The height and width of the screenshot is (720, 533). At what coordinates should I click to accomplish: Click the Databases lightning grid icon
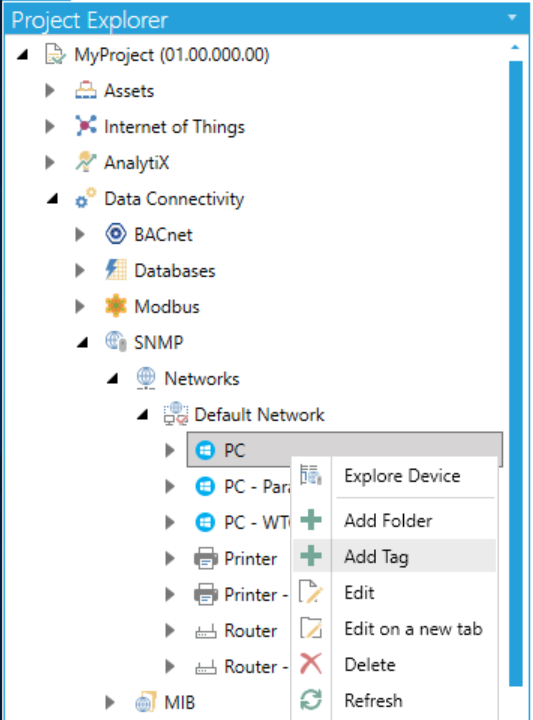point(116,270)
